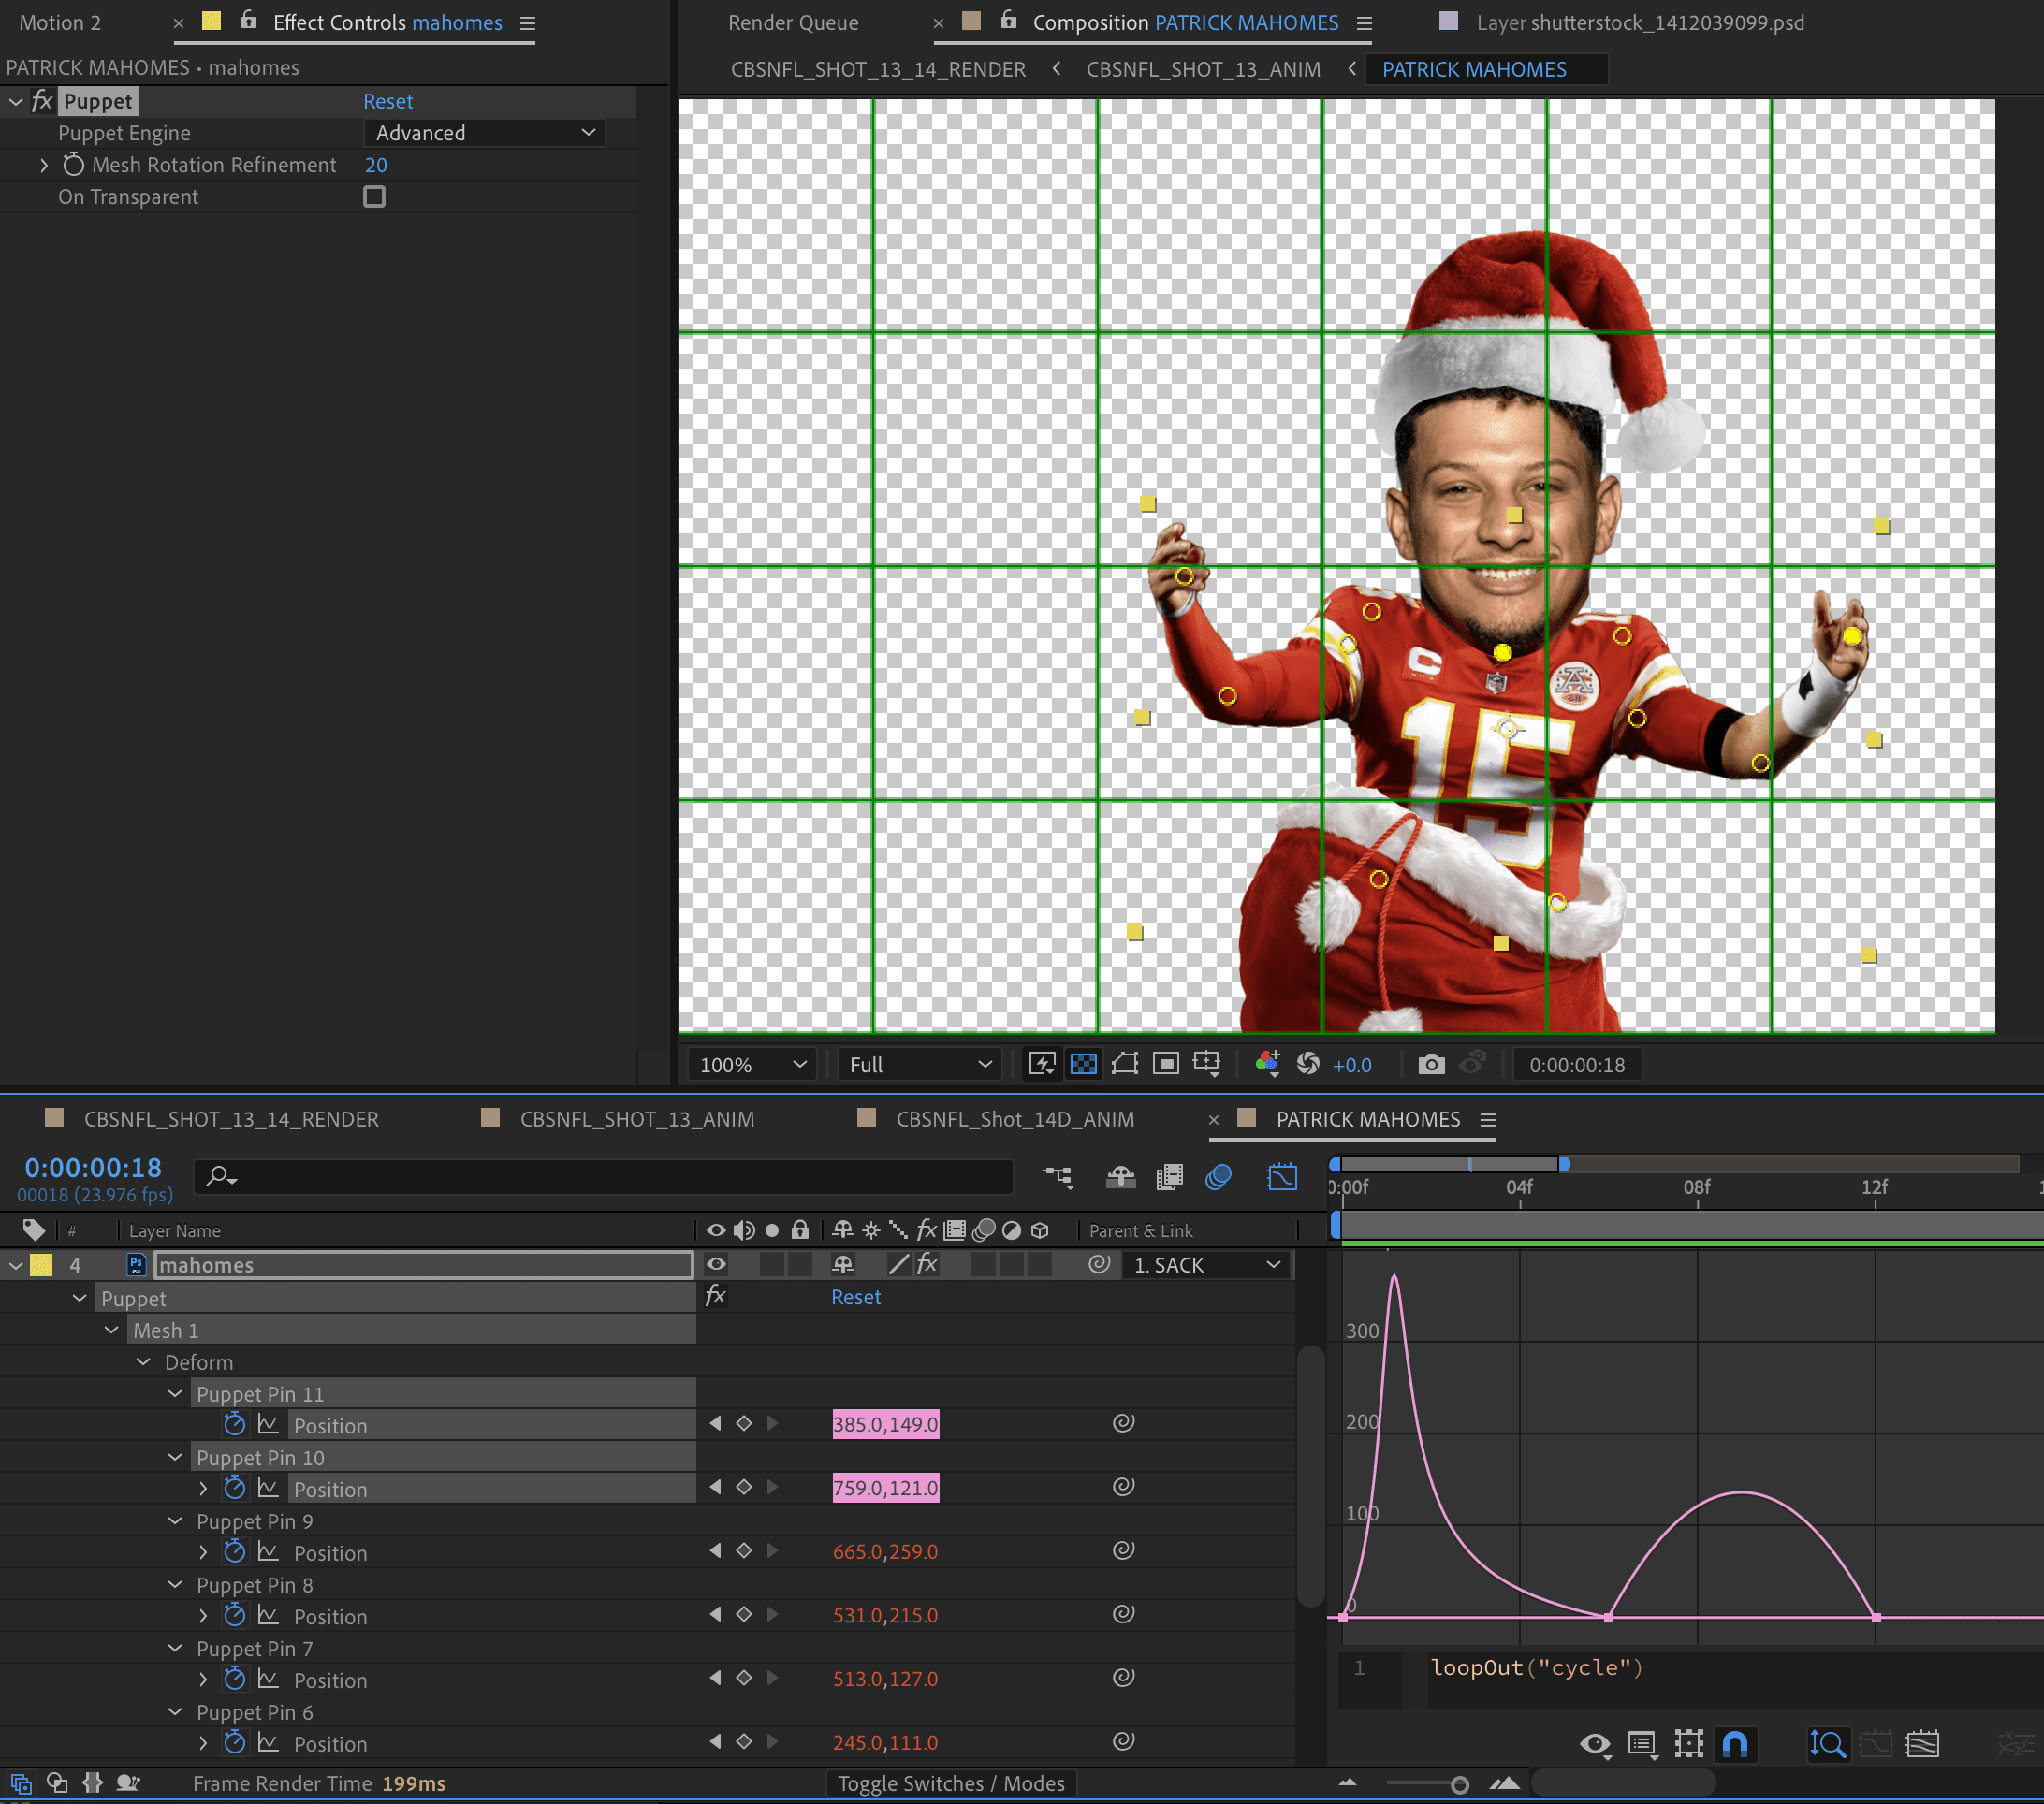
Task: Open the Render Queue tab
Action: pyautogui.click(x=793, y=22)
